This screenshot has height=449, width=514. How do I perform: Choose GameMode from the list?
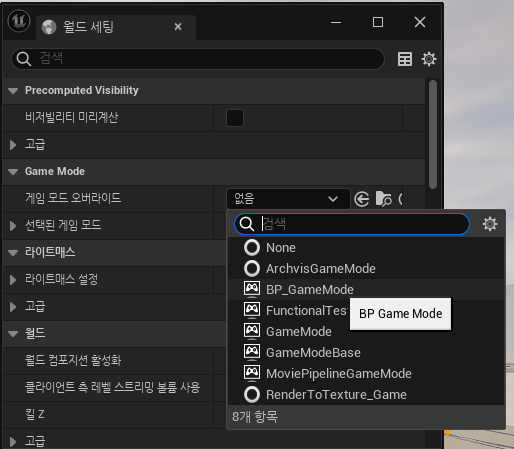[x=366, y=332]
